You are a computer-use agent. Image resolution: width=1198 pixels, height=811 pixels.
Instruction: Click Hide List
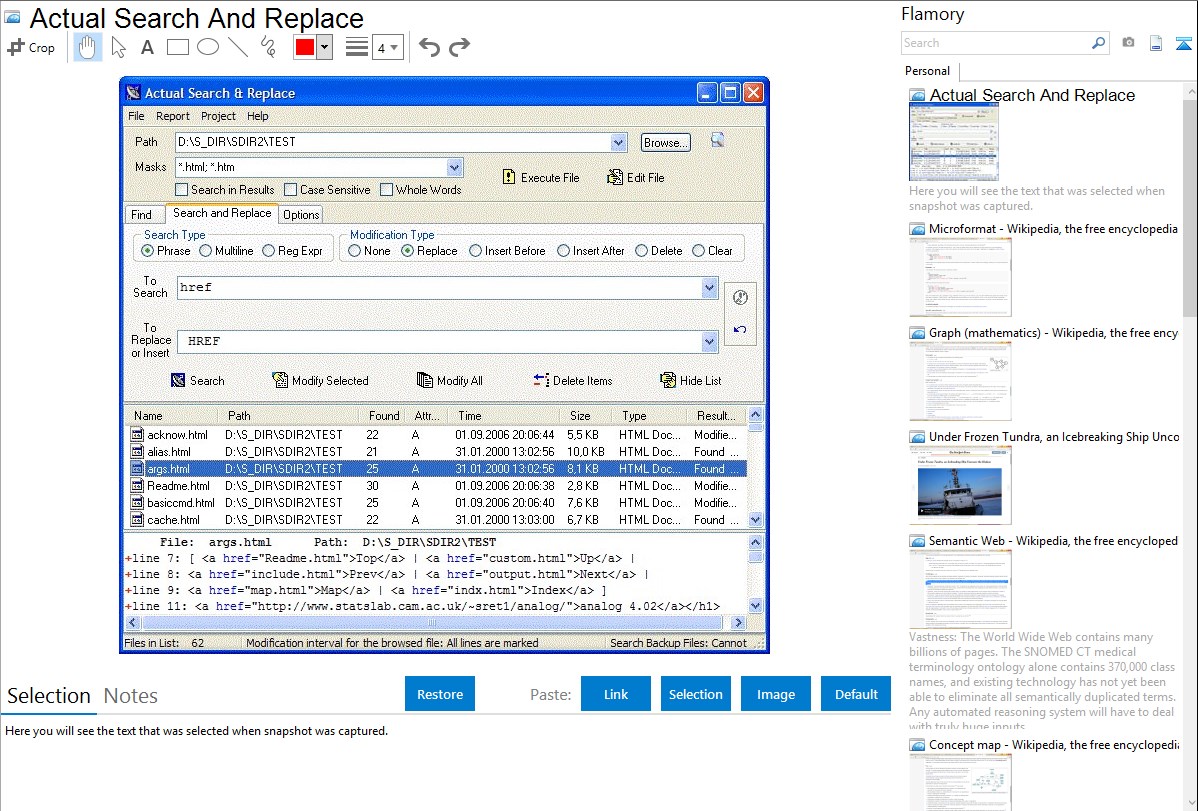(691, 381)
